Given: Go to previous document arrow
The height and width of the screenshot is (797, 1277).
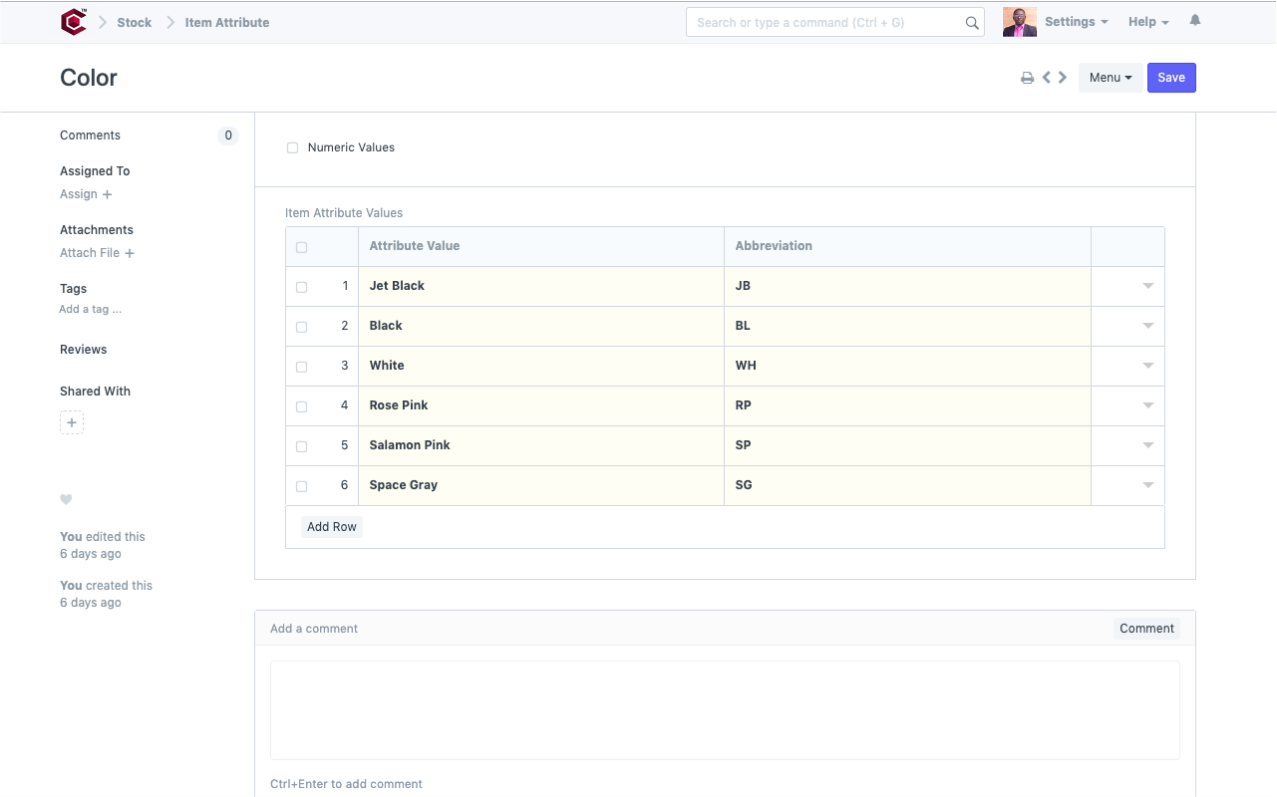Looking at the screenshot, I should (1046, 77).
